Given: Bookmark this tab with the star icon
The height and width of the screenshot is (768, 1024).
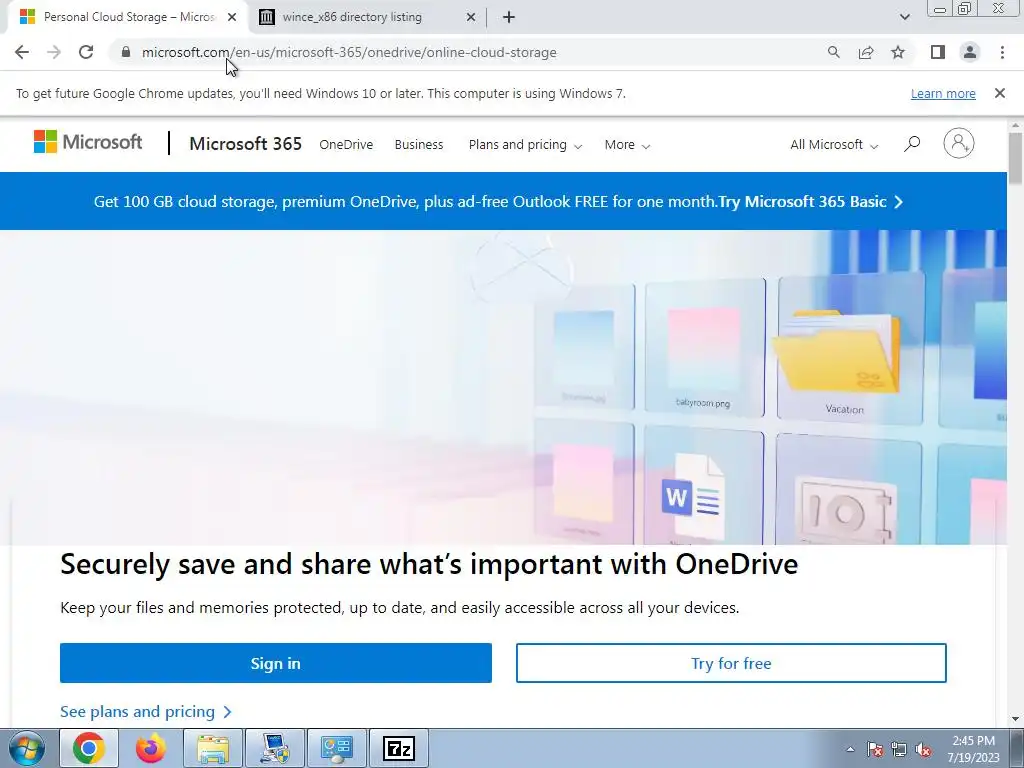Looking at the screenshot, I should (898, 52).
